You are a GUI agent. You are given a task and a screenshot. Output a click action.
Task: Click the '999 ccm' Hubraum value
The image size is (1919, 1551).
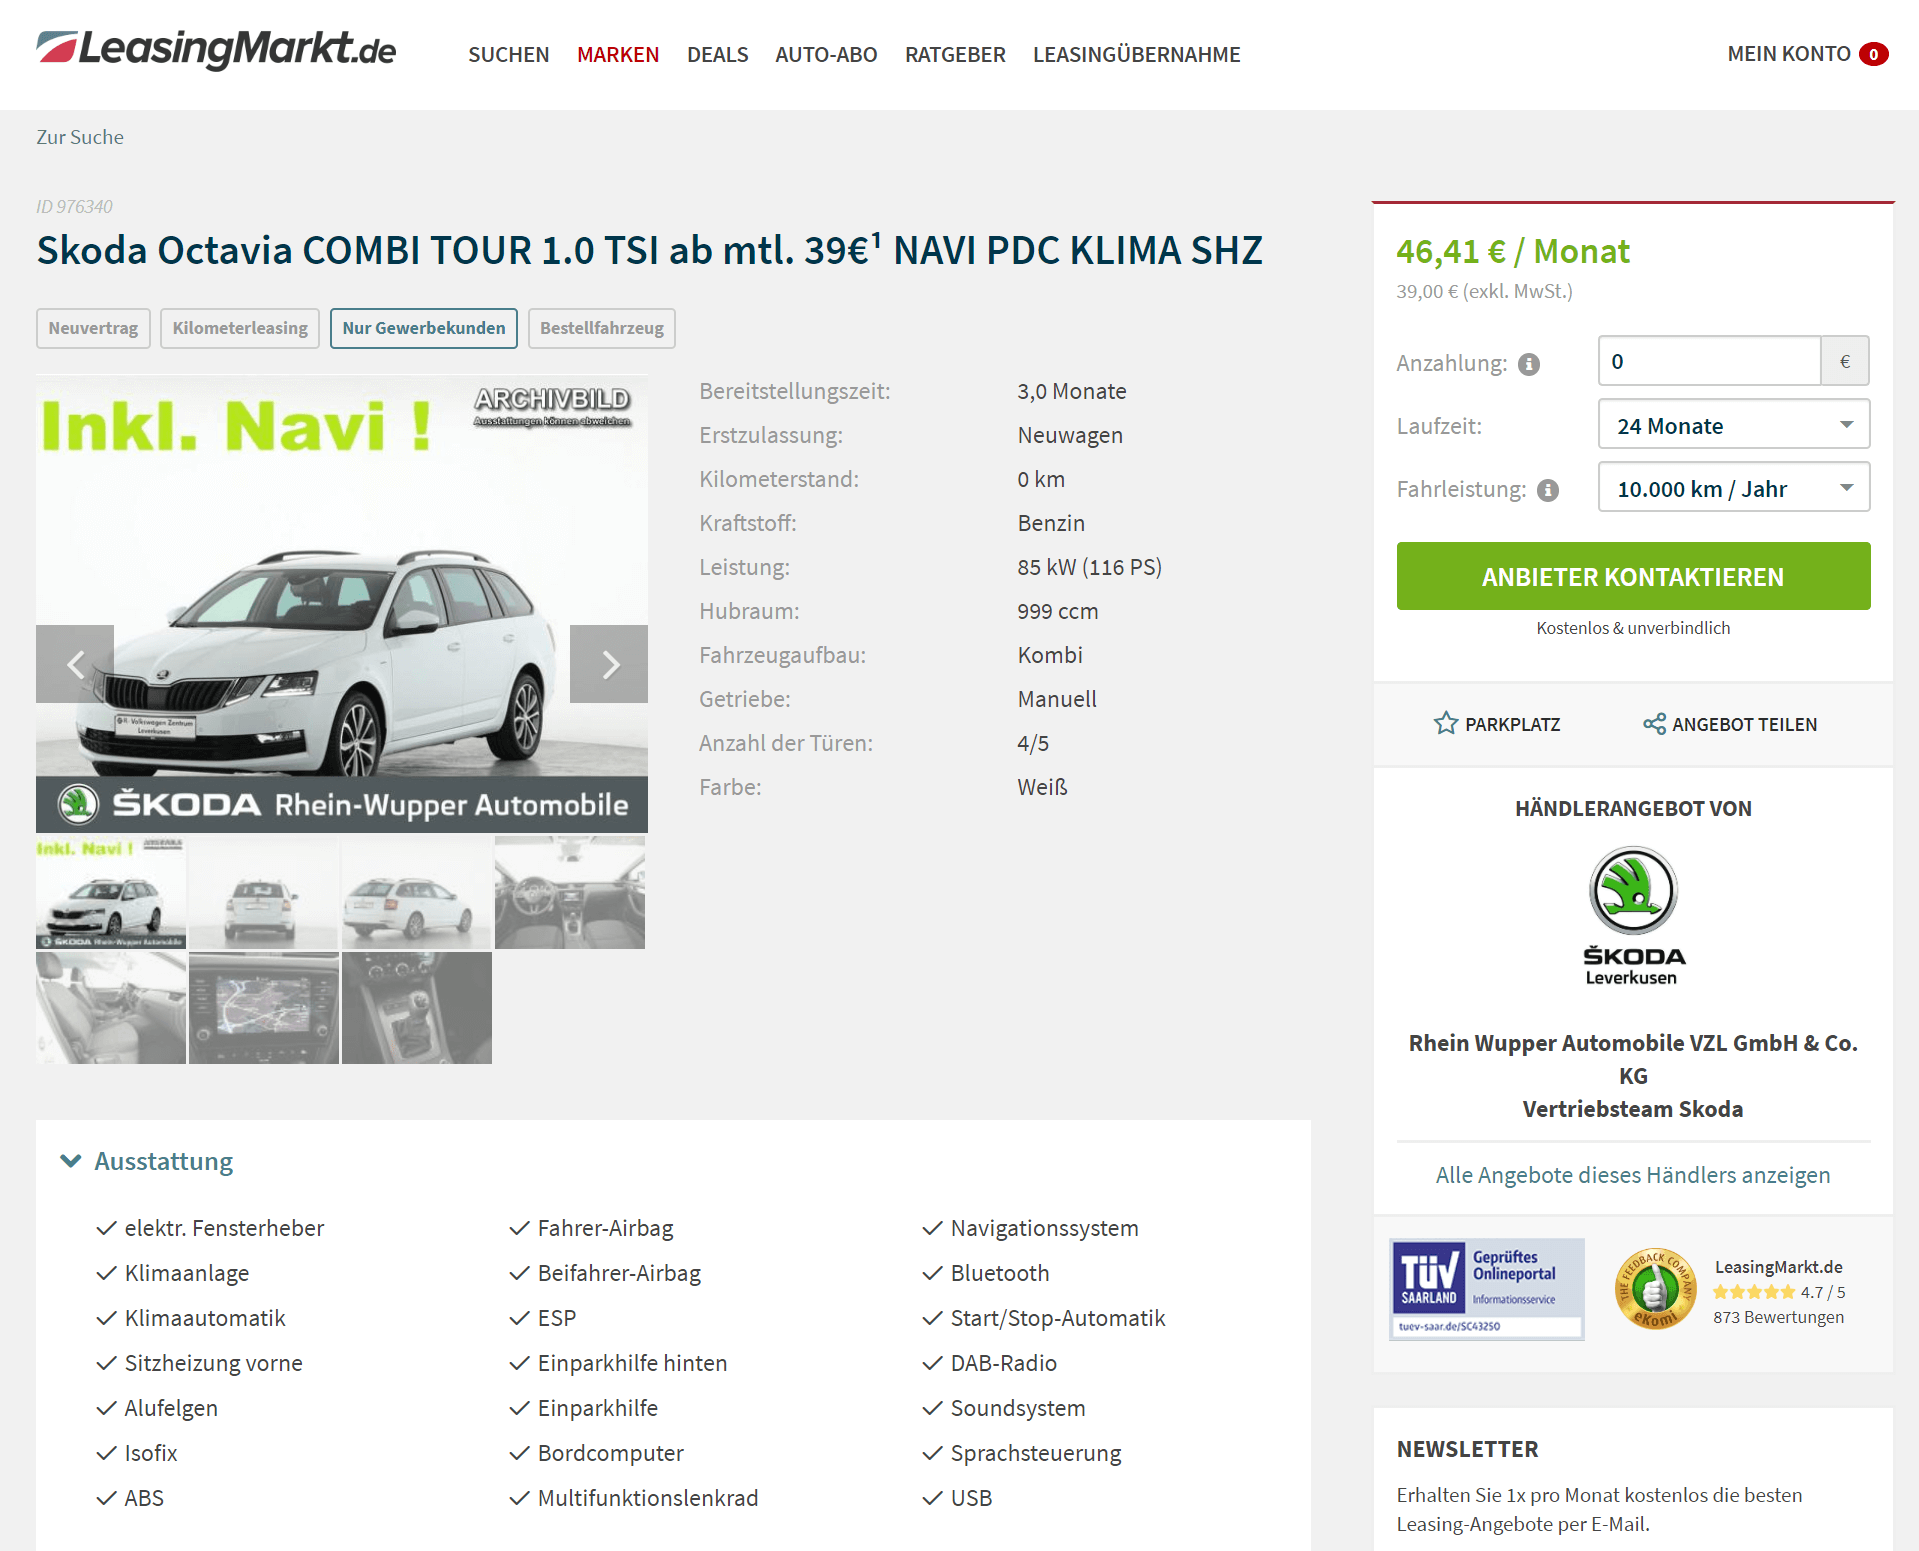tap(1057, 611)
